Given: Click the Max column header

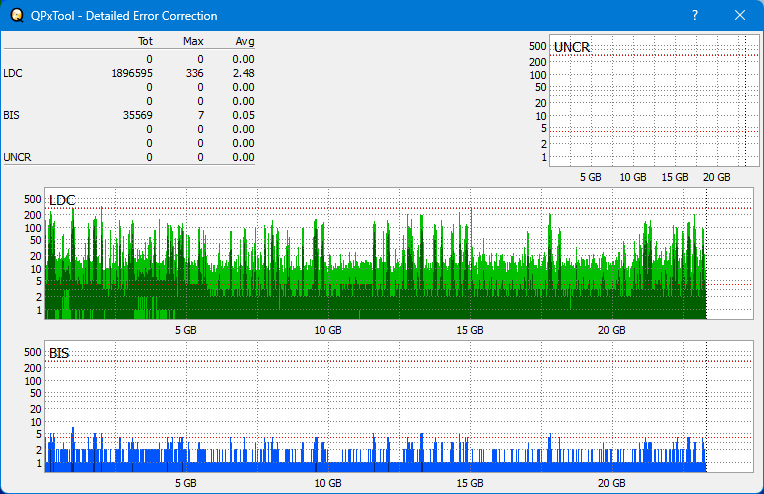Looking at the screenshot, I should [x=193, y=41].
